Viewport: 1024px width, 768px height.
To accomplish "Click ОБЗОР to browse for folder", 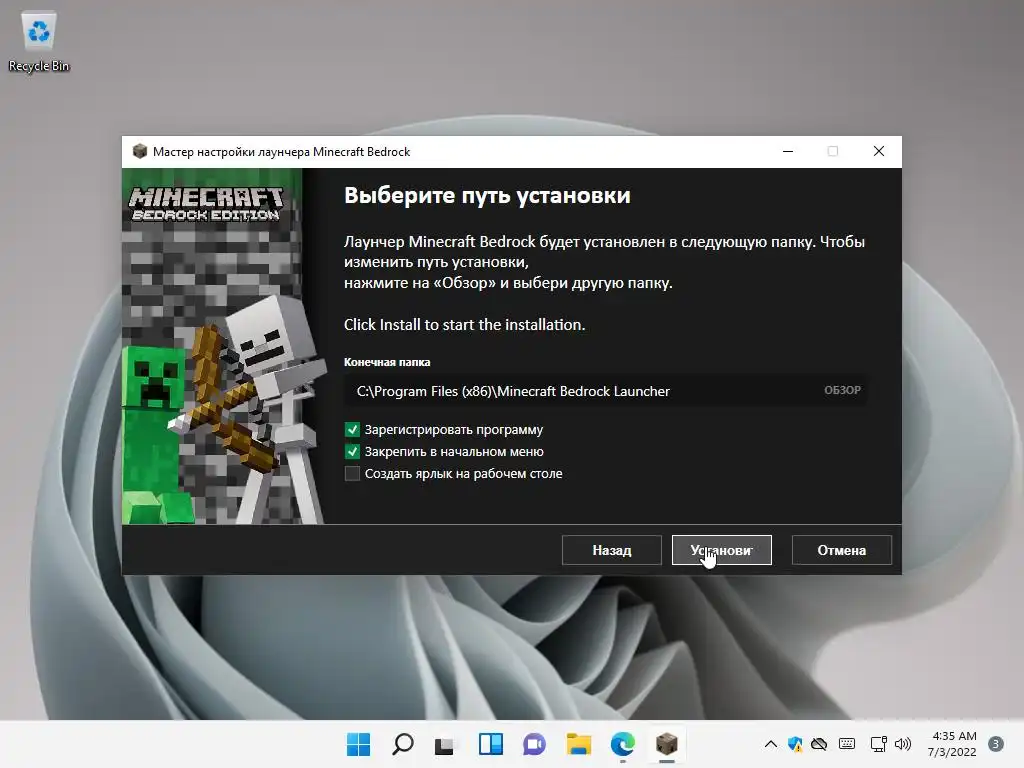I will (x=842, y=391).
